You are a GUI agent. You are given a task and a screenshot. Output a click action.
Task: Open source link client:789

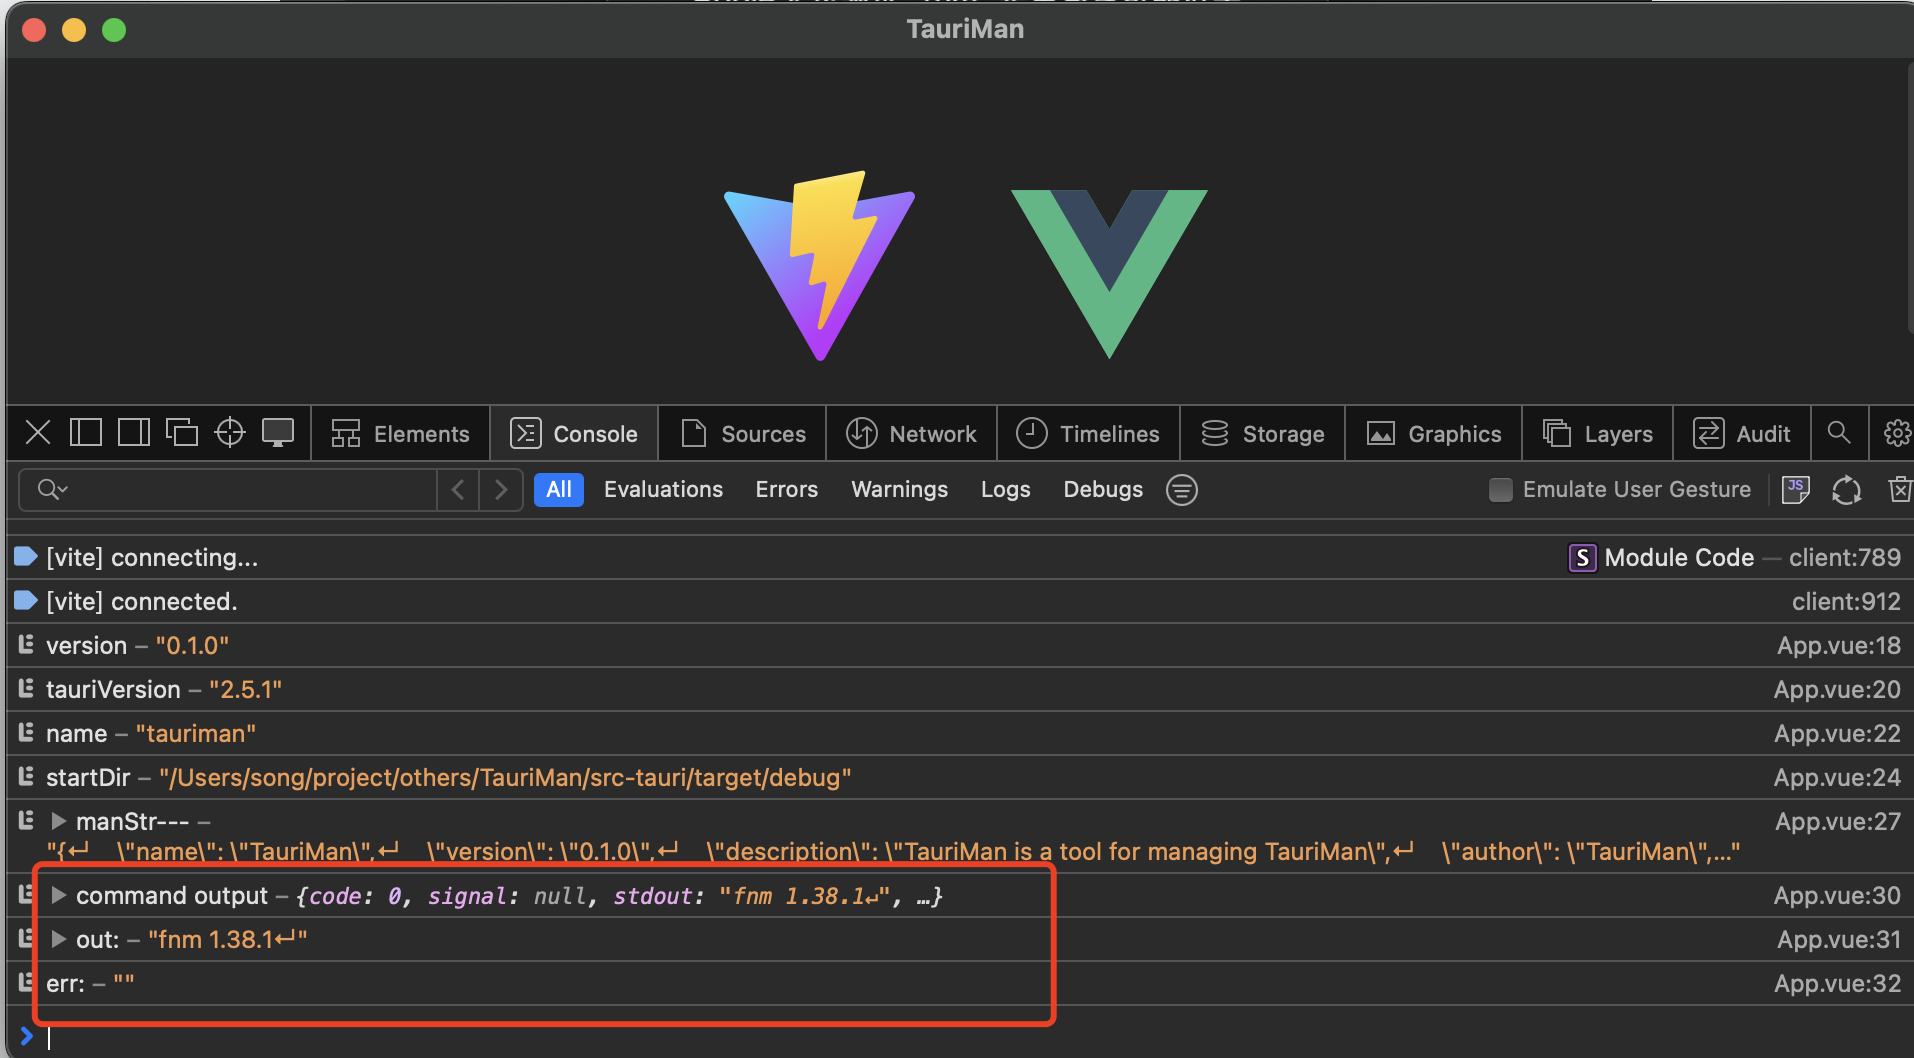pos(1845,557)
